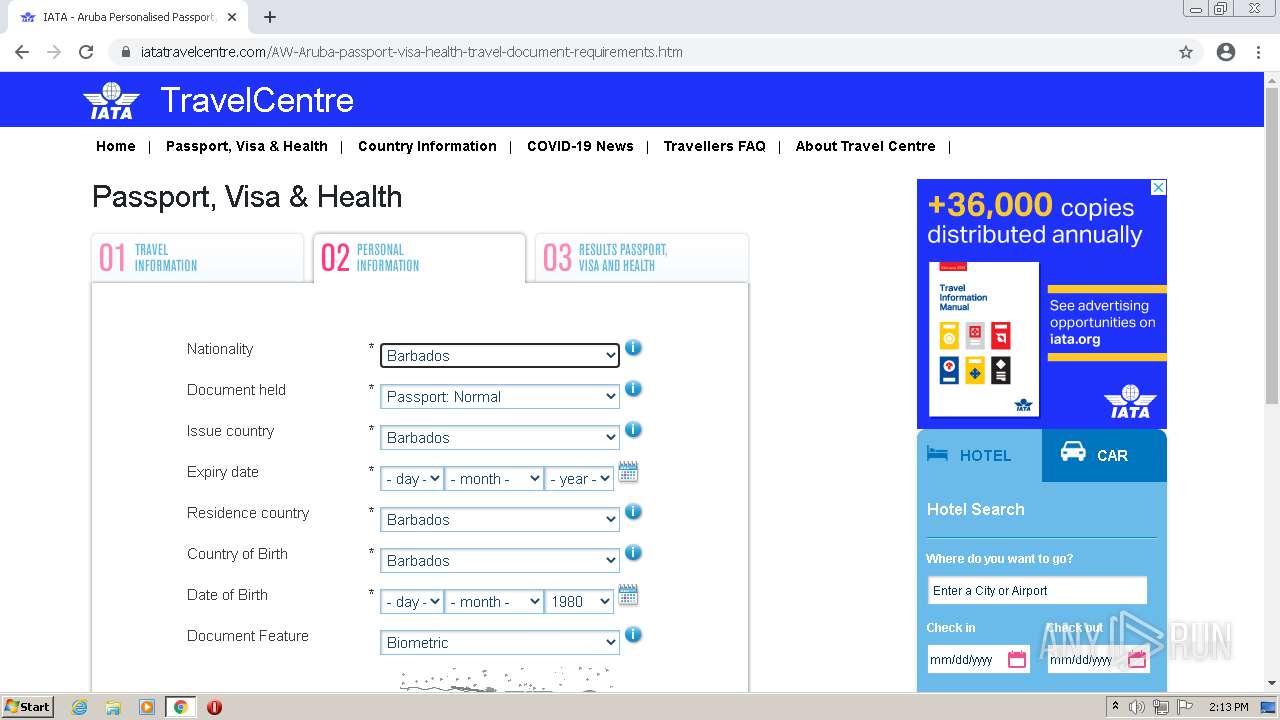Open the Expiry date month dropdown
The width and height of the screenshot is (1280, 720).
coord(494,479)
